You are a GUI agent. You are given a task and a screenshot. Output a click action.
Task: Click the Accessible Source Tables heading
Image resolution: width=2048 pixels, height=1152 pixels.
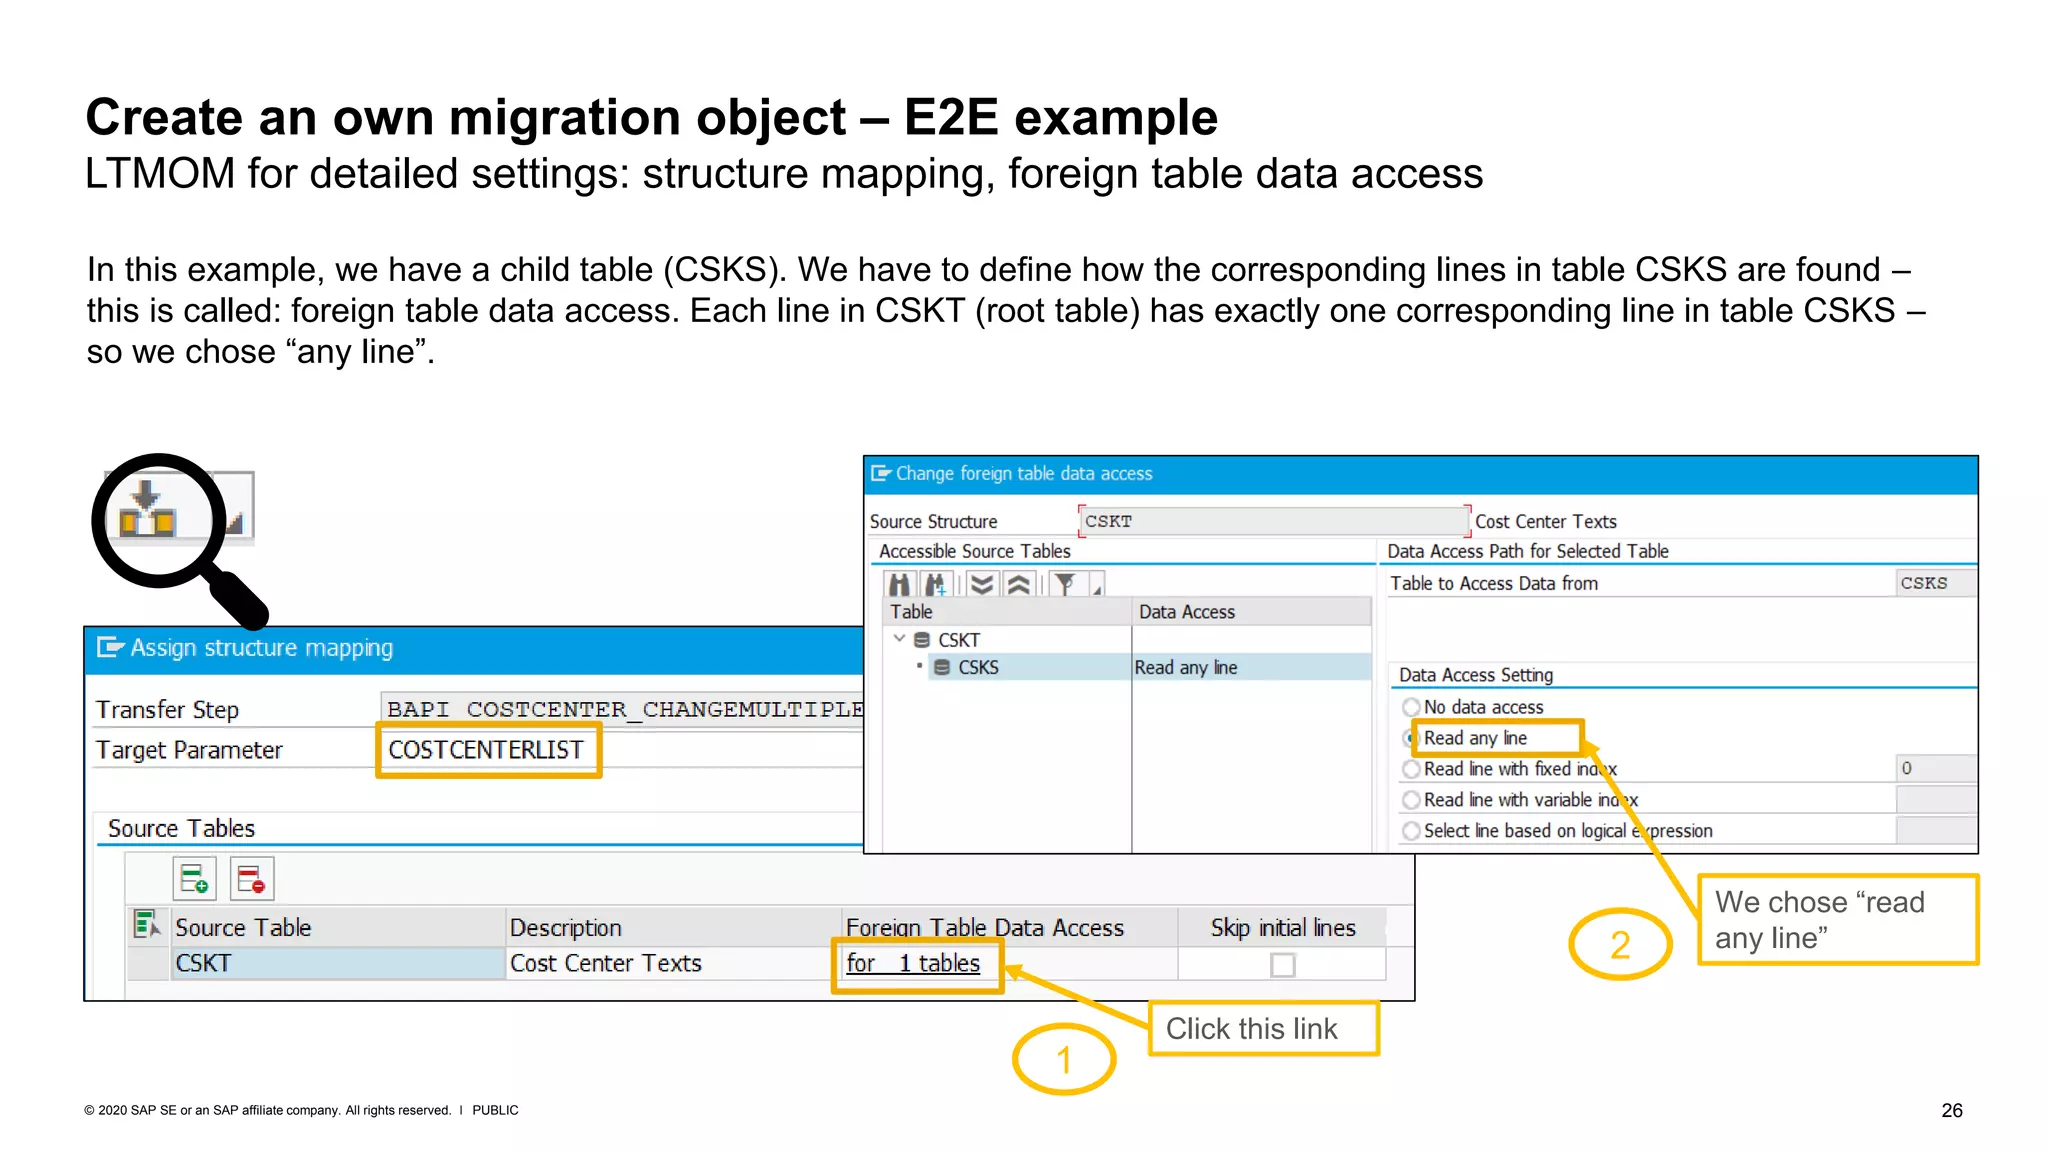coord(975,551)
